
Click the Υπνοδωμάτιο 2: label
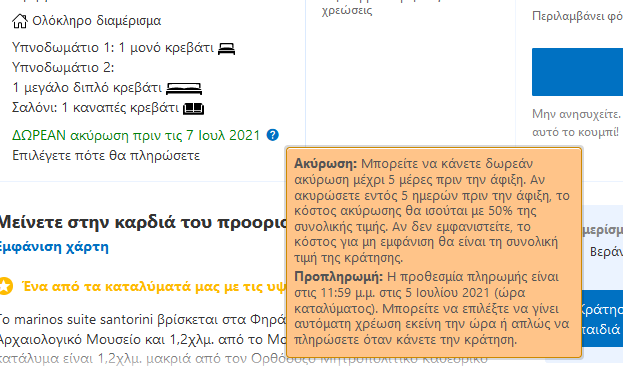coord(63,68)
